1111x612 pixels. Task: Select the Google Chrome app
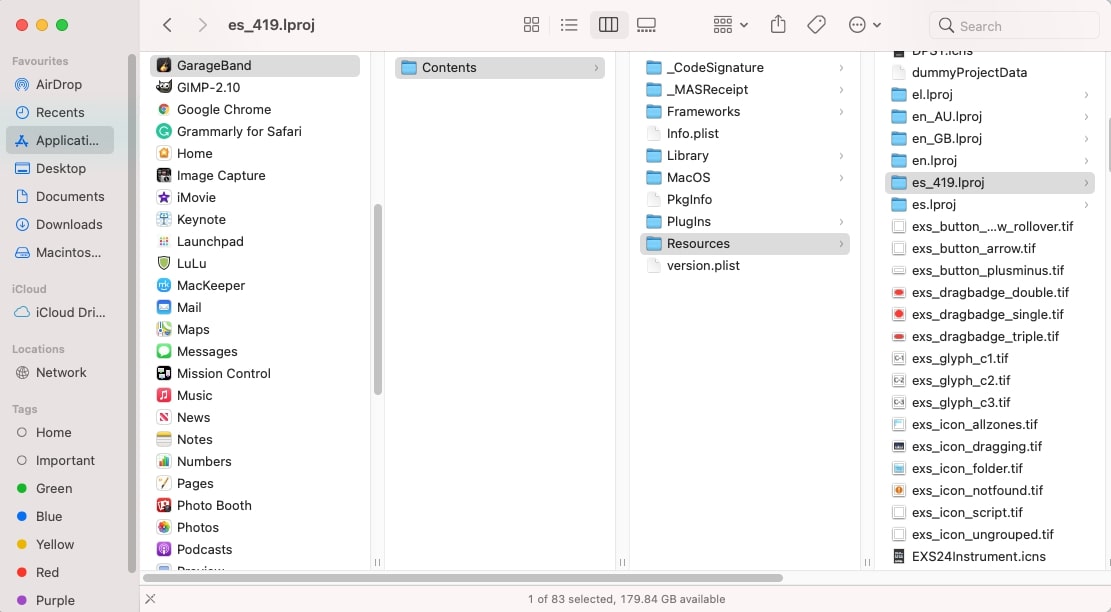tap(255, 109)
